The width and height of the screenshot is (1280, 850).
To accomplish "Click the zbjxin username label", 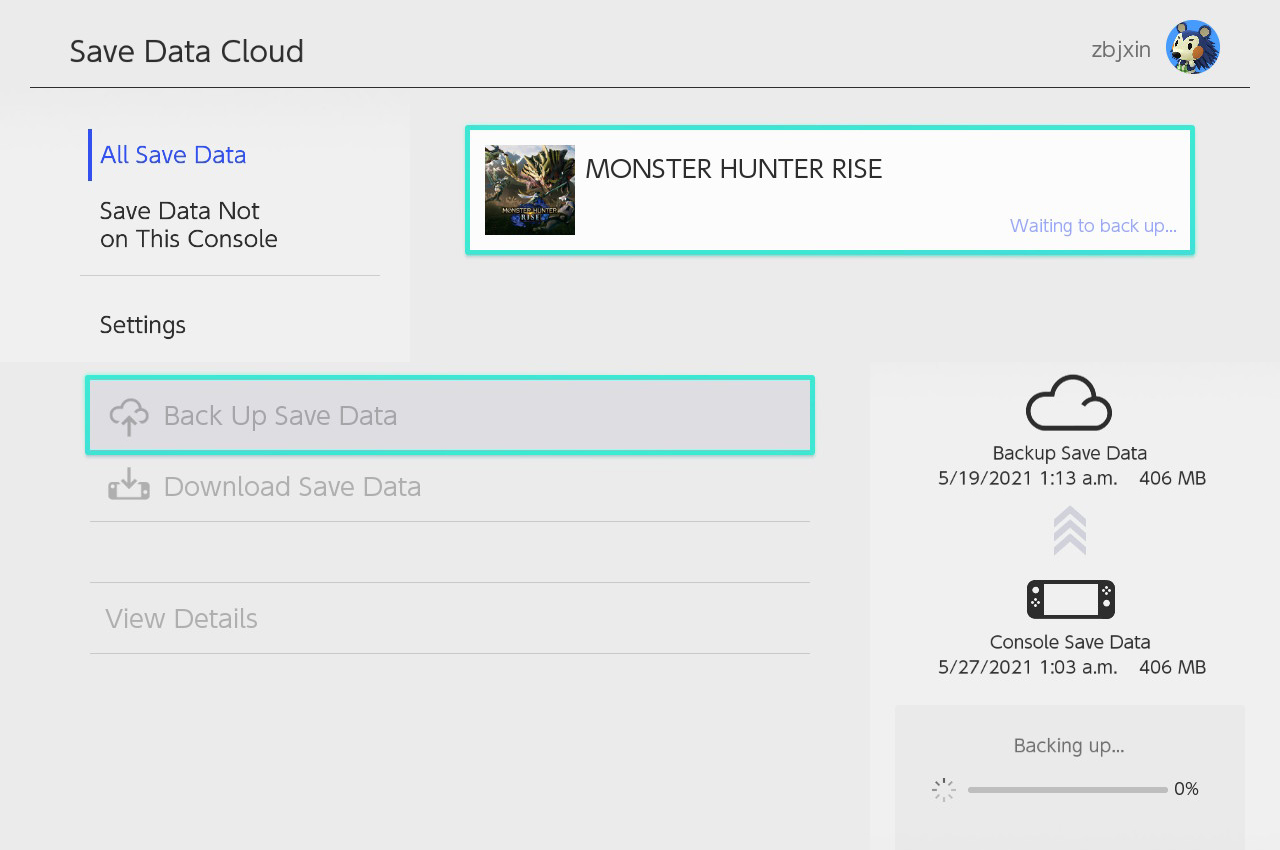I will 1121,49.
